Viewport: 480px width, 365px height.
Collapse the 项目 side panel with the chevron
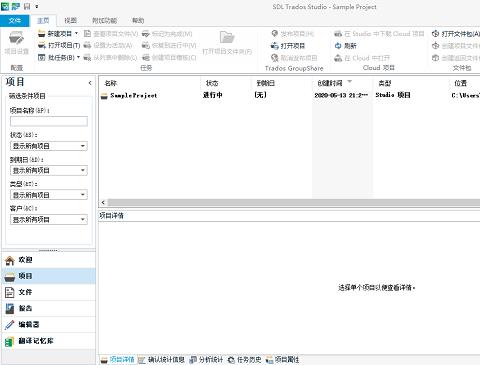point(90,83)
